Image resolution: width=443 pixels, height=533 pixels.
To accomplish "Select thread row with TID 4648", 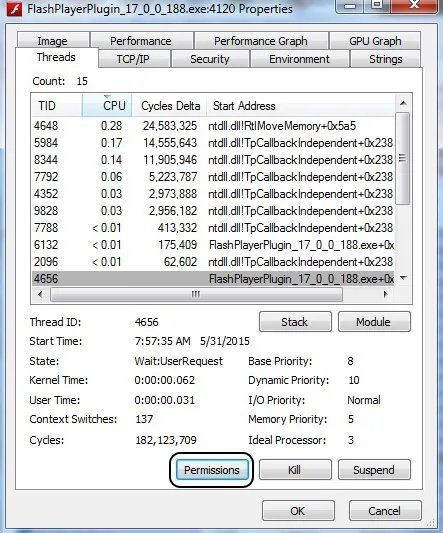I will tap(213, 126).
